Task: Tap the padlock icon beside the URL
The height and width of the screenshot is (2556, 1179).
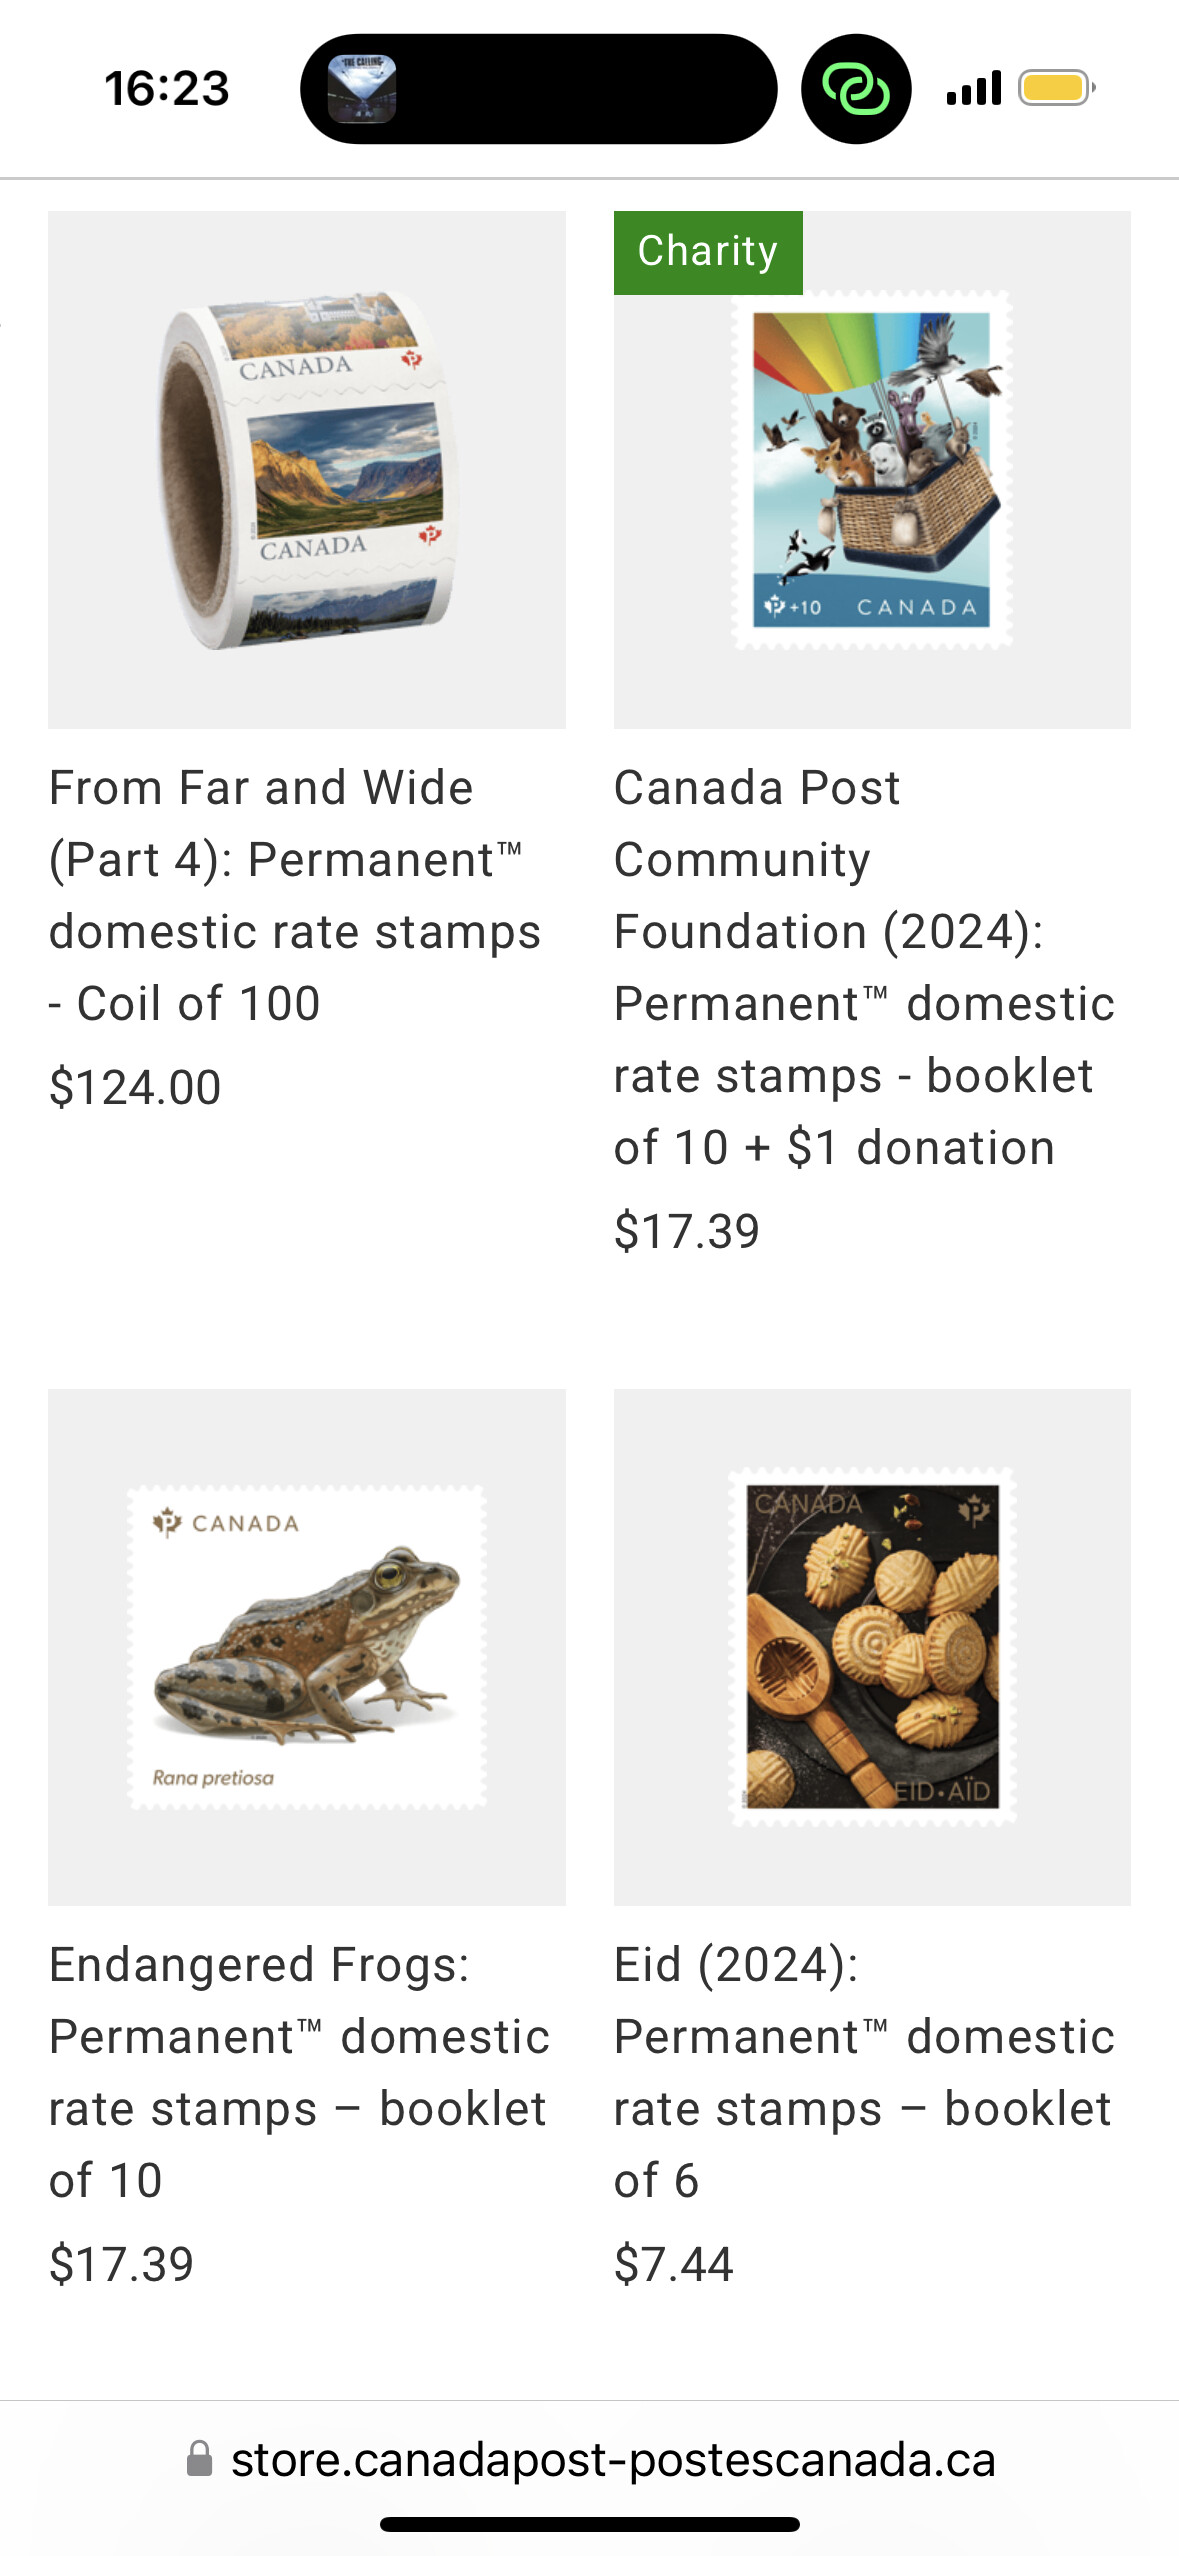Action: 200,2459
